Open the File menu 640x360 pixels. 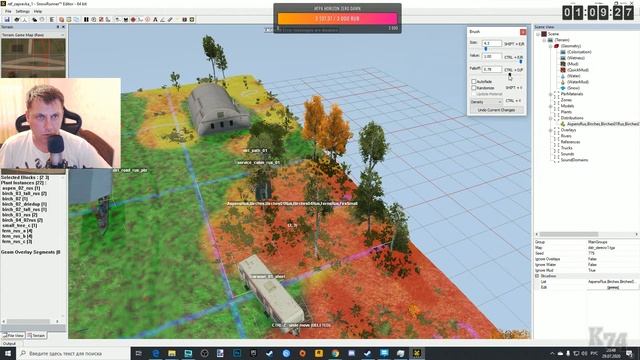click(x=8, y=11)
